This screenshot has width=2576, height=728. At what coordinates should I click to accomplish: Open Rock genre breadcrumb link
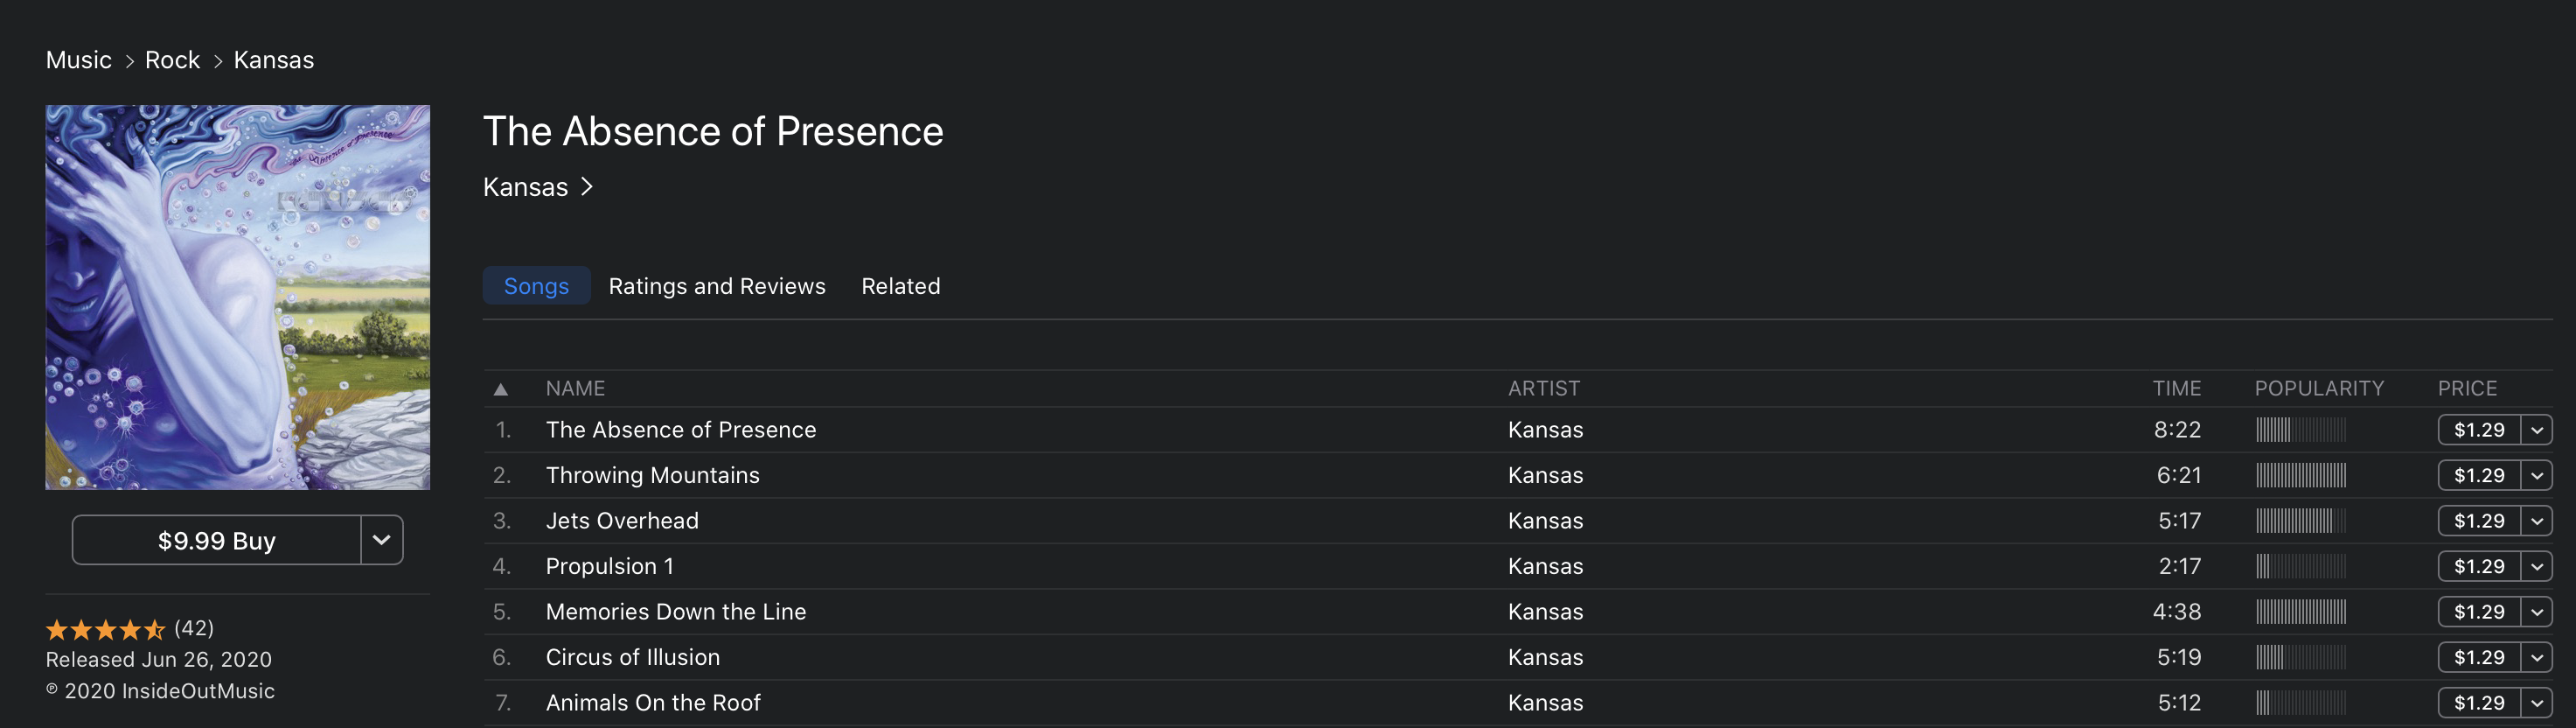pyautogui.click(x=172, y=60)
